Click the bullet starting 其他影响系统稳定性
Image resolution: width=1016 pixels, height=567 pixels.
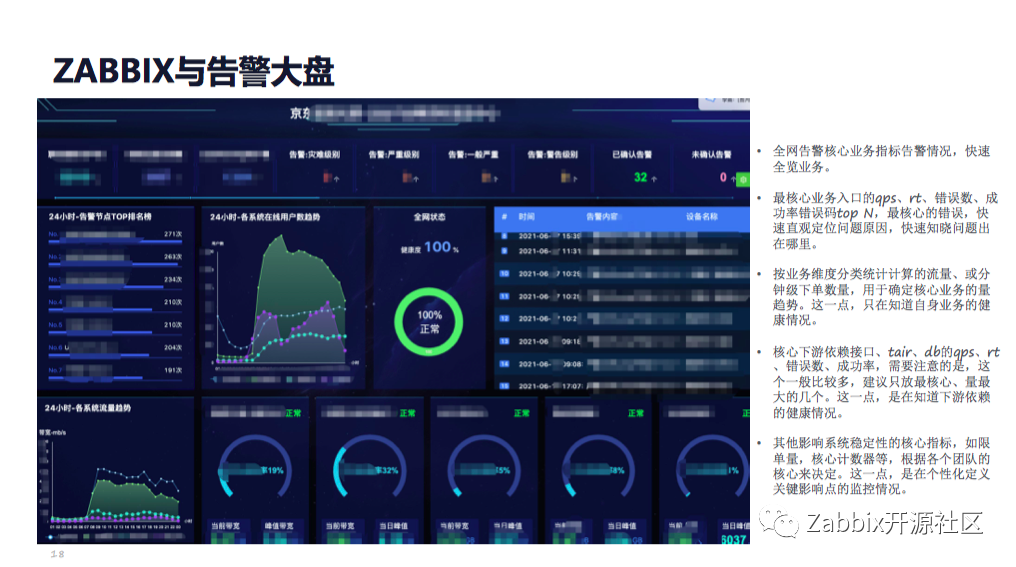coord(882,466)
